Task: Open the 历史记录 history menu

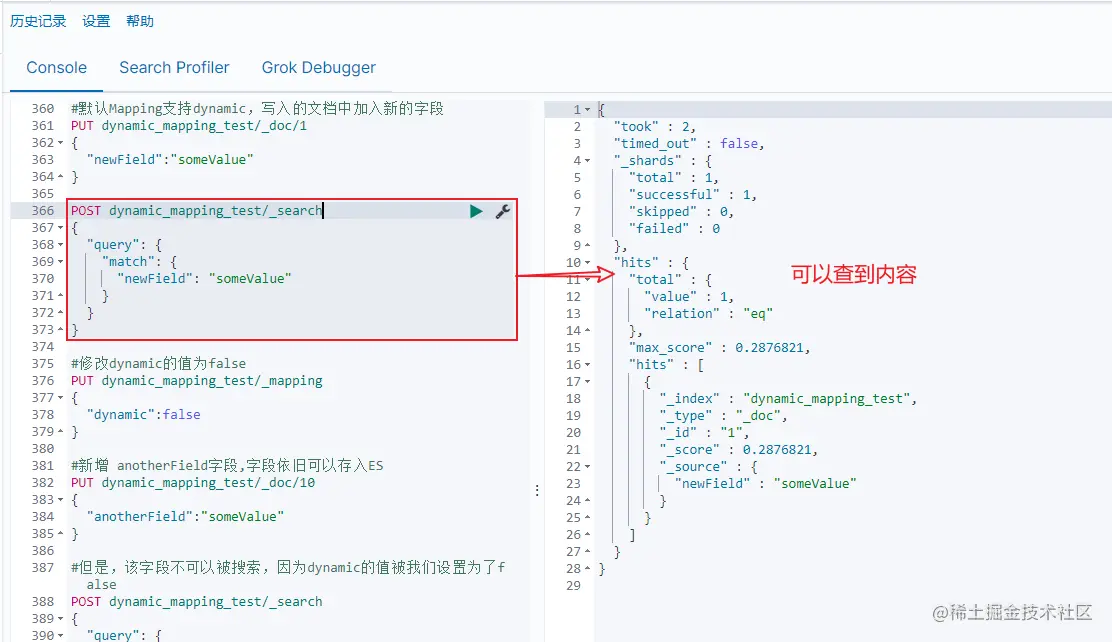Action: [x=38, y=21]
